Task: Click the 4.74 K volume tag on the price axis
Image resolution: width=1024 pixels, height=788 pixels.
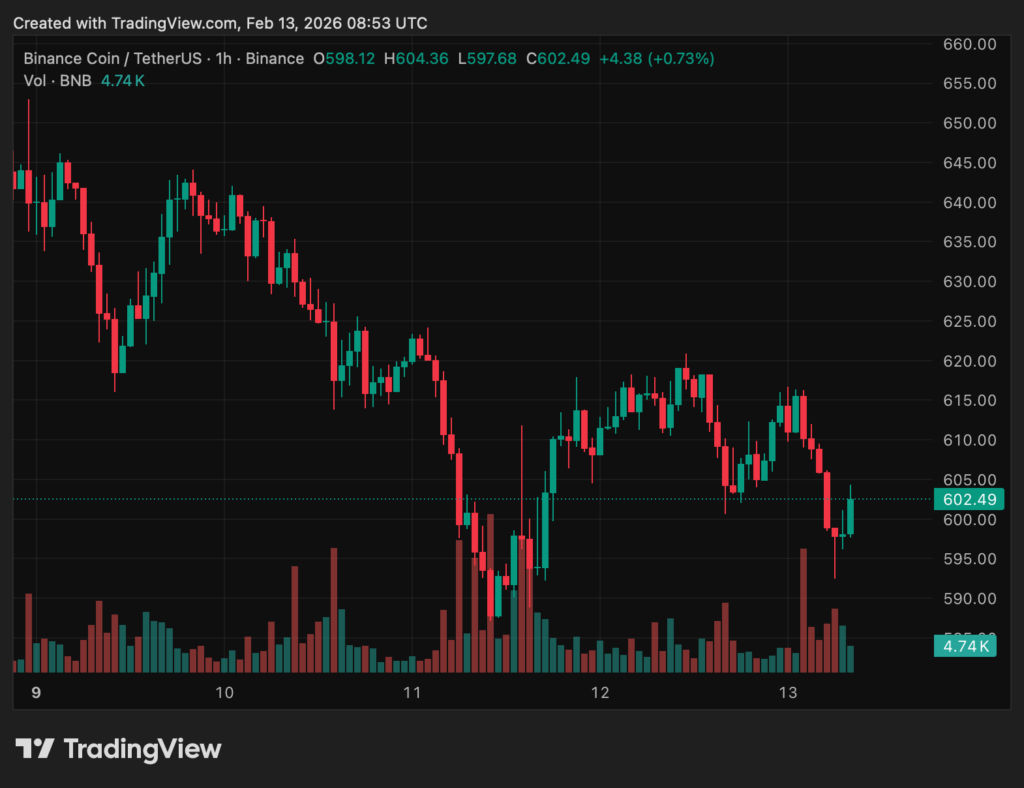Action: (x=968, y=646)
